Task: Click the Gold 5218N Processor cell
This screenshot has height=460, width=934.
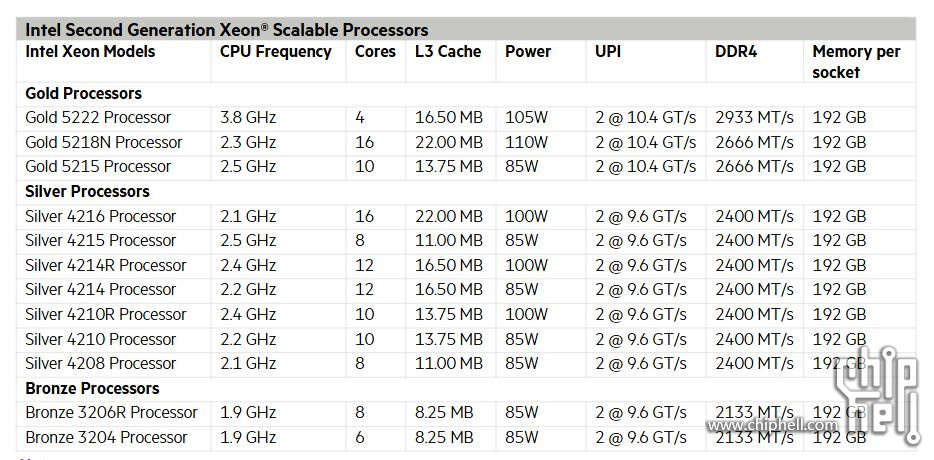Action: (x=104, y=142)
